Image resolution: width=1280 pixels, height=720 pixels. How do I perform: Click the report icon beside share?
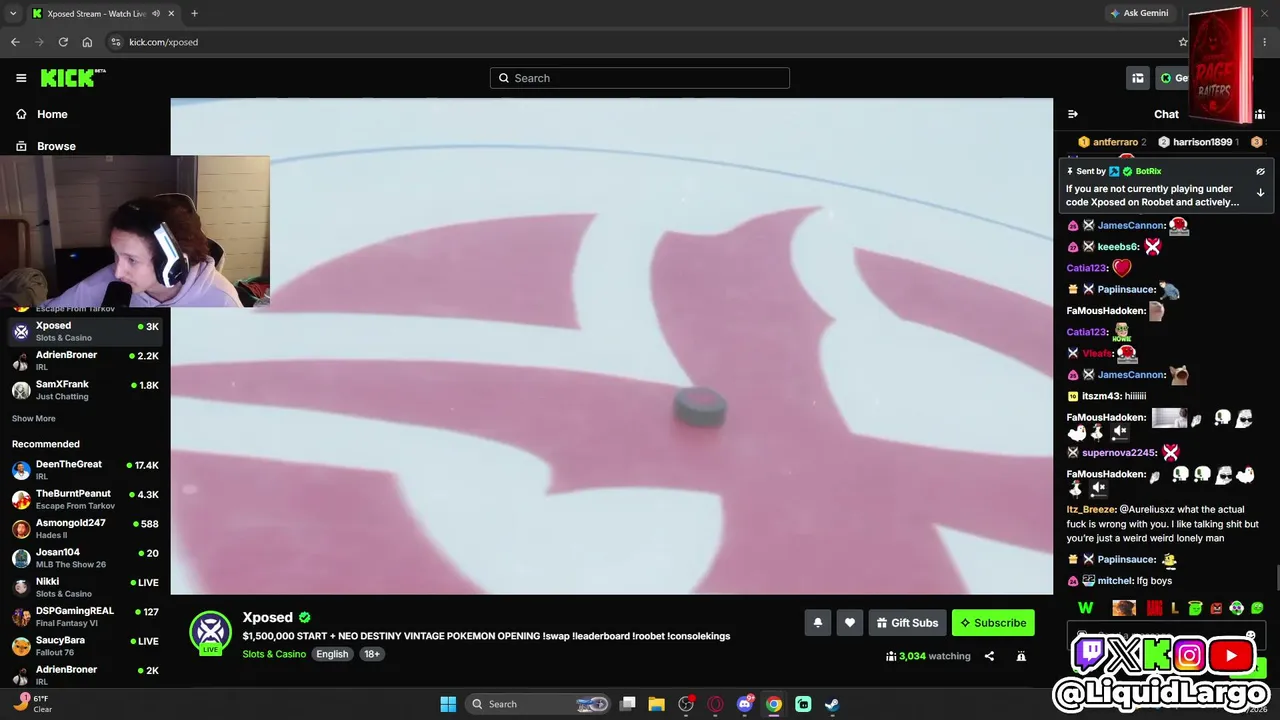coord(1021,656)
